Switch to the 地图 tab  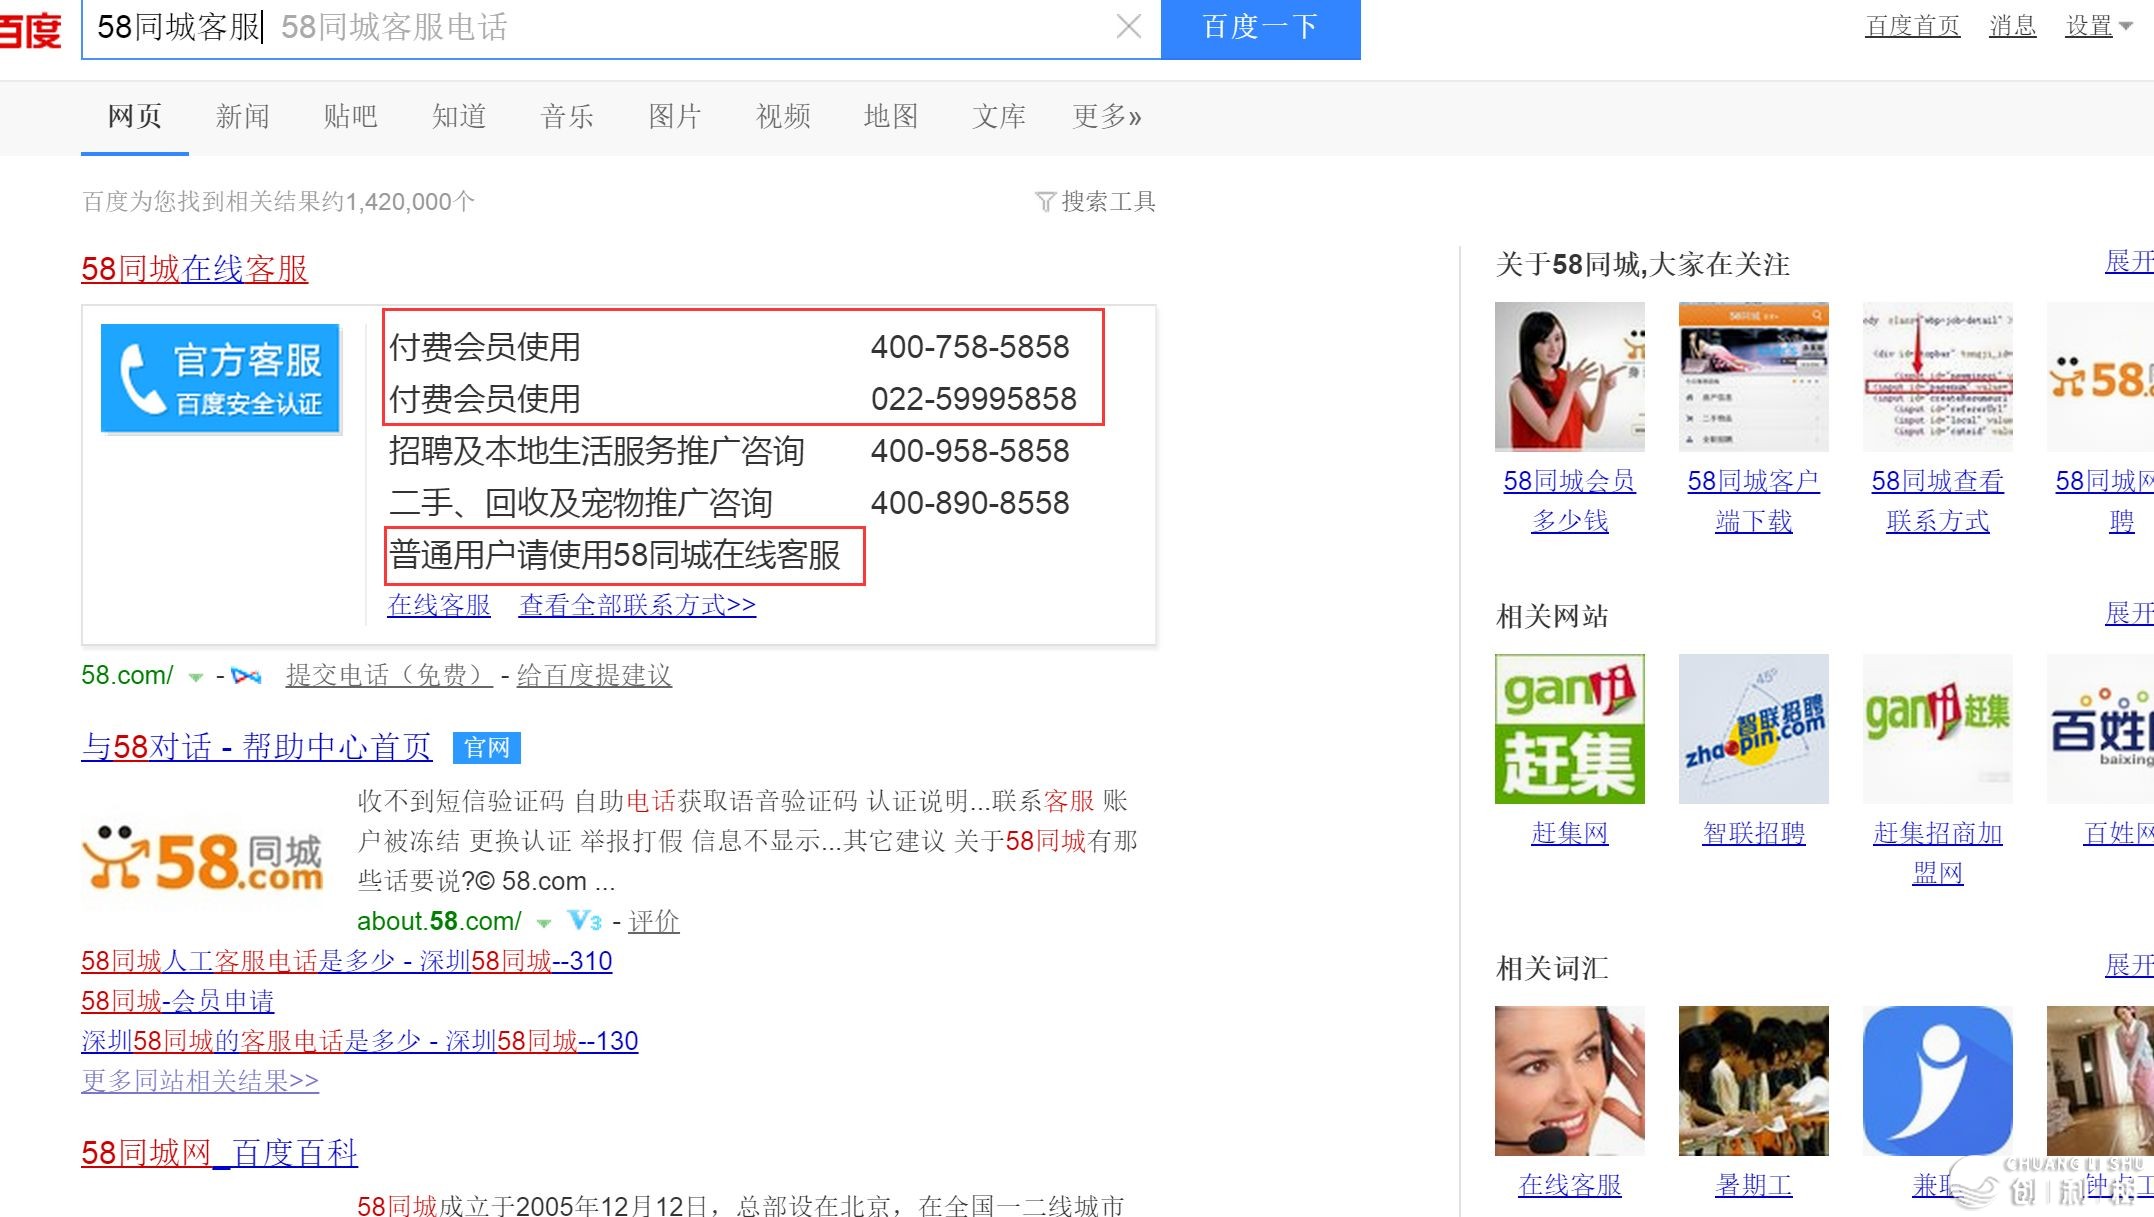890,117
